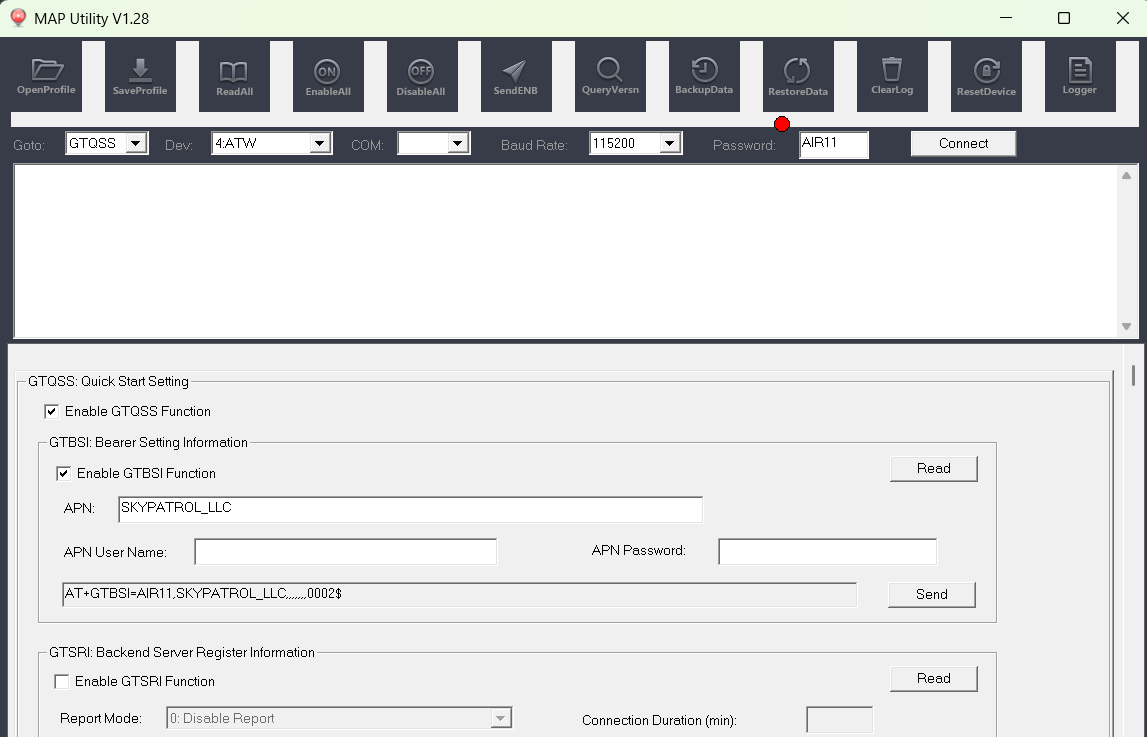The image size is (1147, 737).
Task: Open the Goto GTQSS dropdown
Action: 135,143
